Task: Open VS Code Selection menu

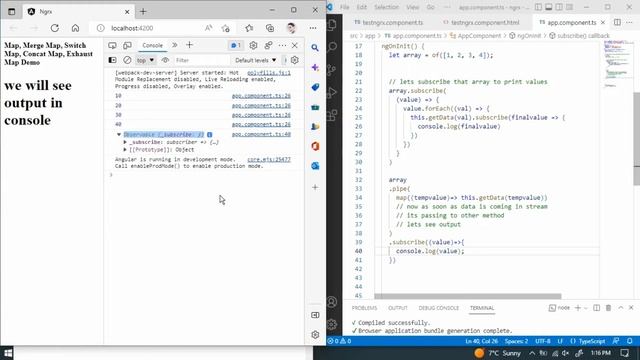Action: [x=386, y=7]
